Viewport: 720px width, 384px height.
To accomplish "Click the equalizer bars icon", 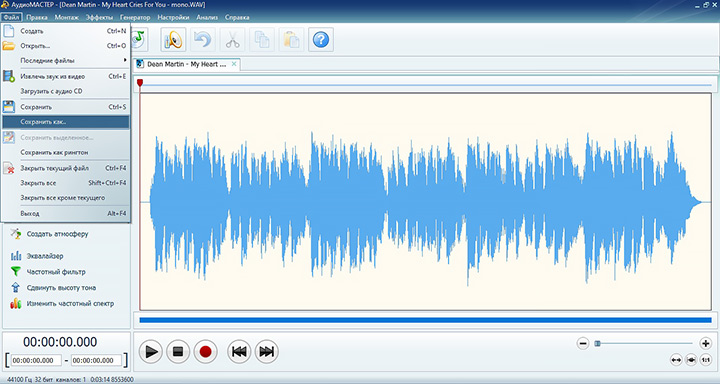I will (x=16, y=256).
